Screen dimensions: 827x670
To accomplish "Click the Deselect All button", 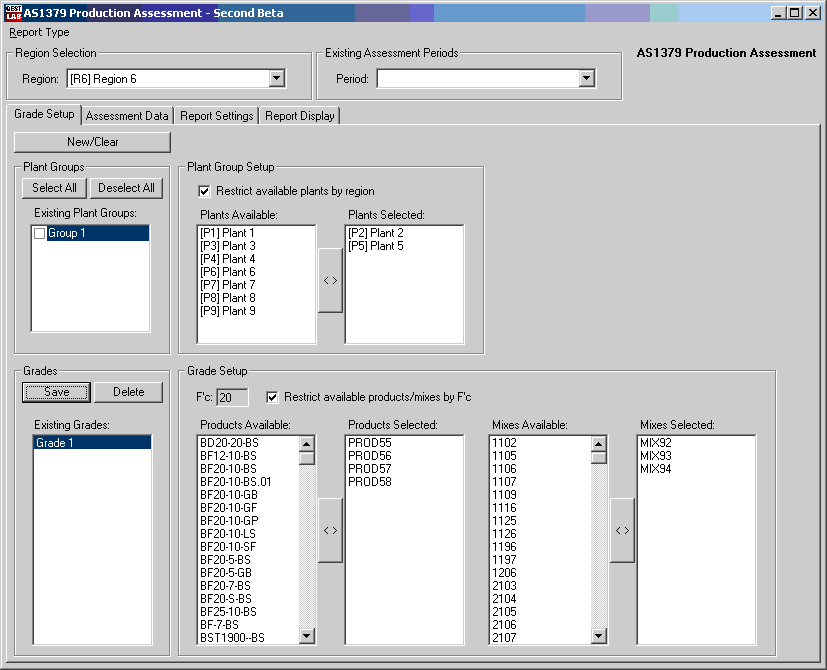I will 127,188.
